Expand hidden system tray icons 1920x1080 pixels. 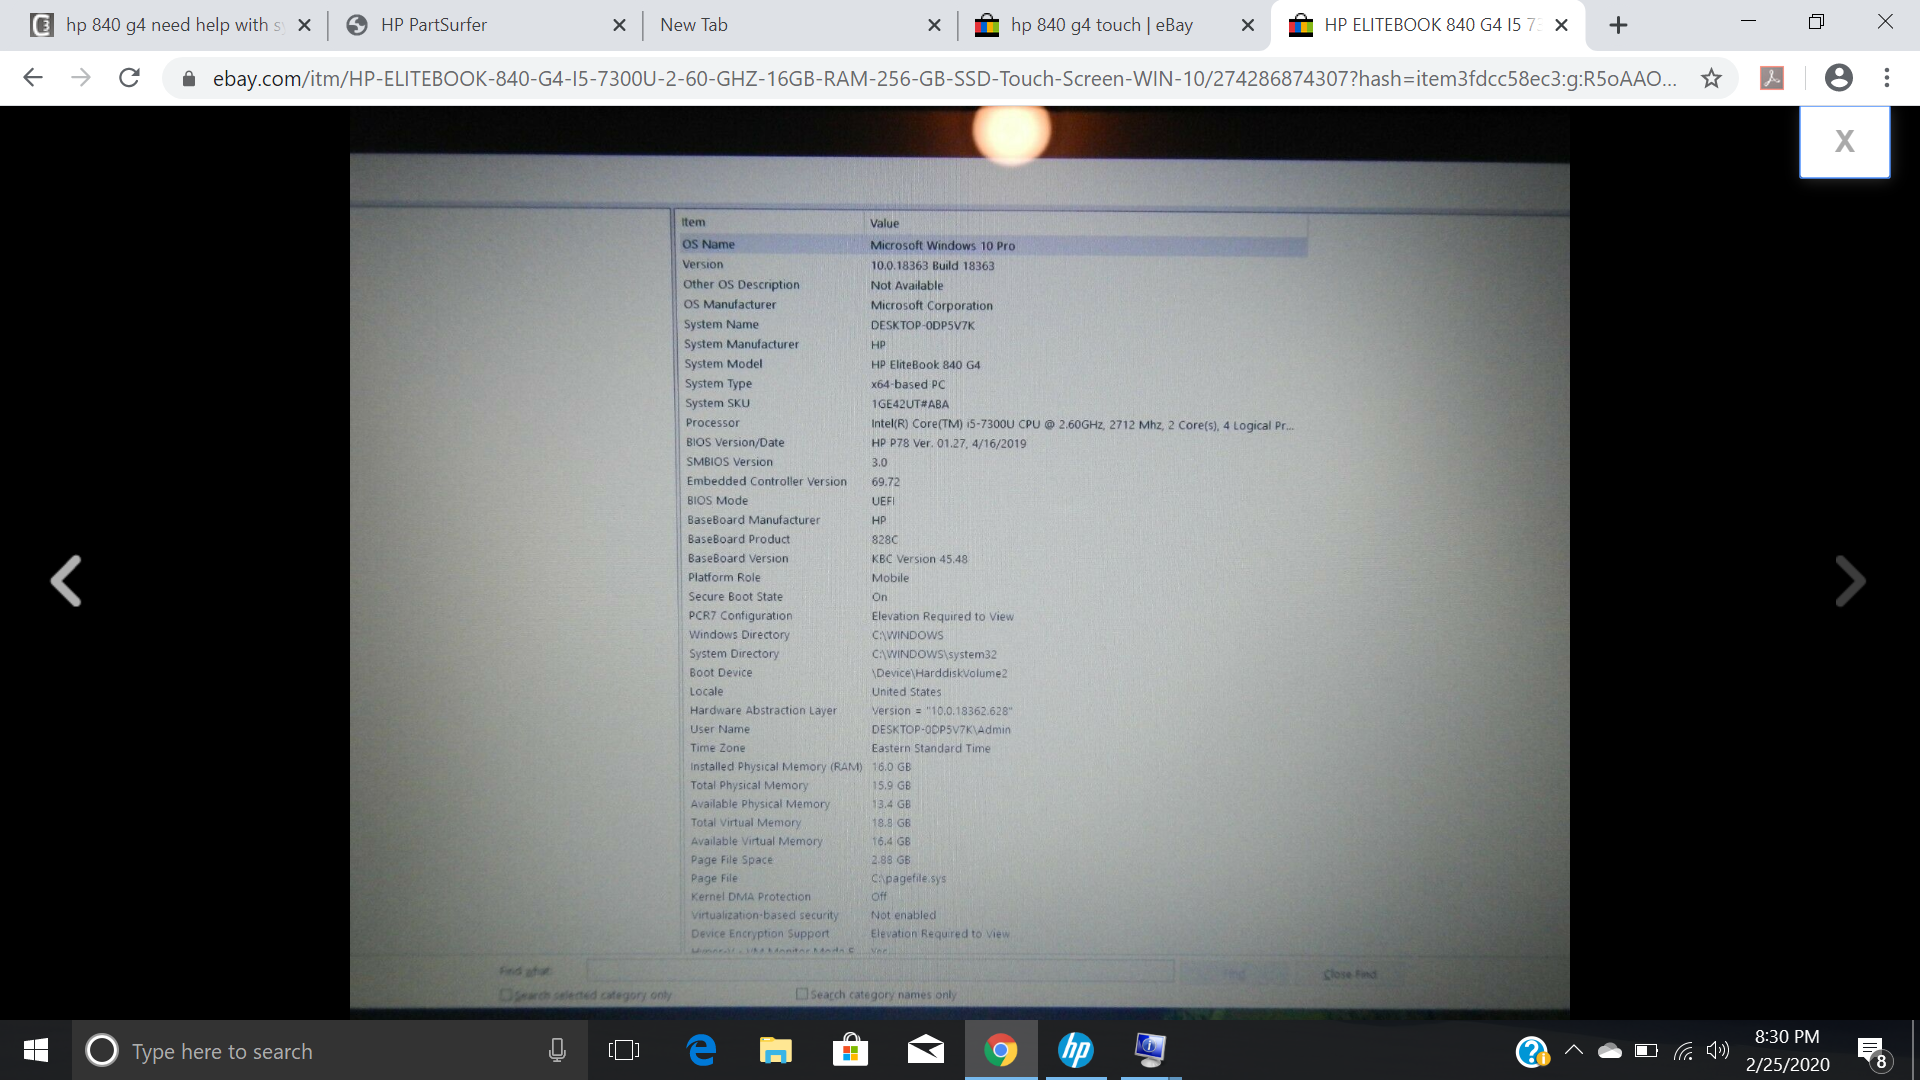coord(1573,1050)
